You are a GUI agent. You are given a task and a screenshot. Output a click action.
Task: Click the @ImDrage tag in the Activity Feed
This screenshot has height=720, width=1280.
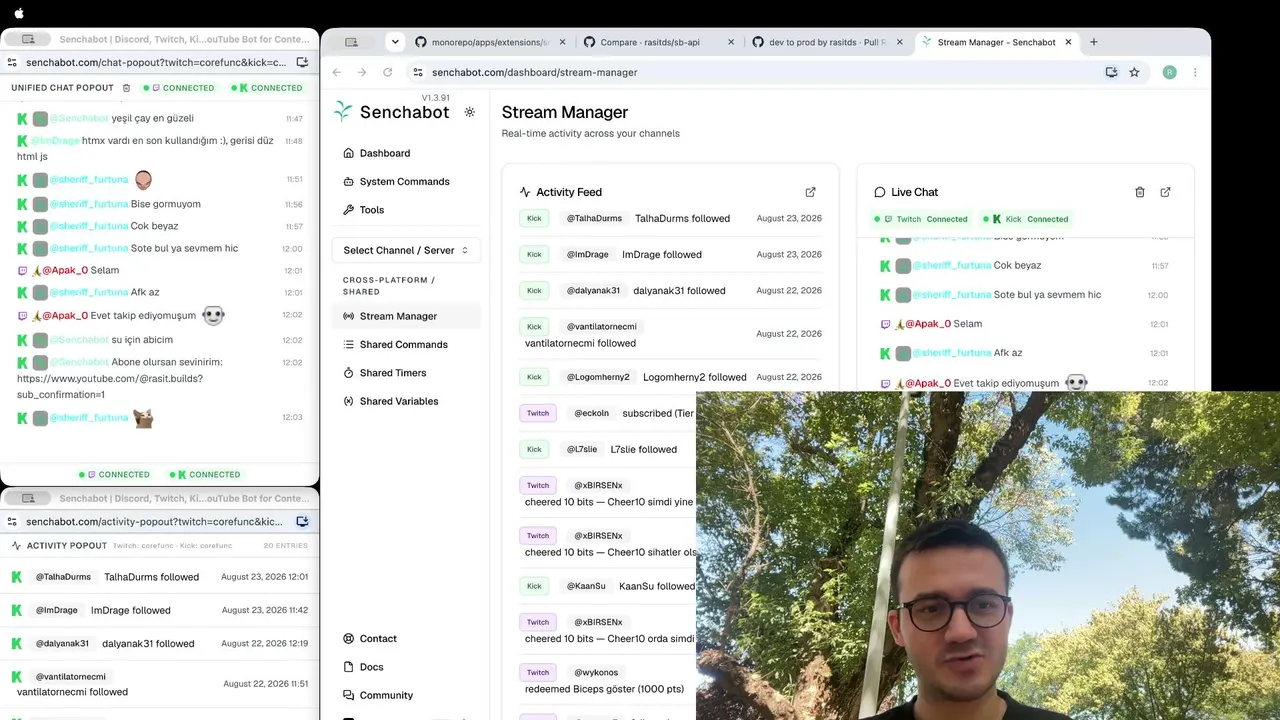click(588, 254)
